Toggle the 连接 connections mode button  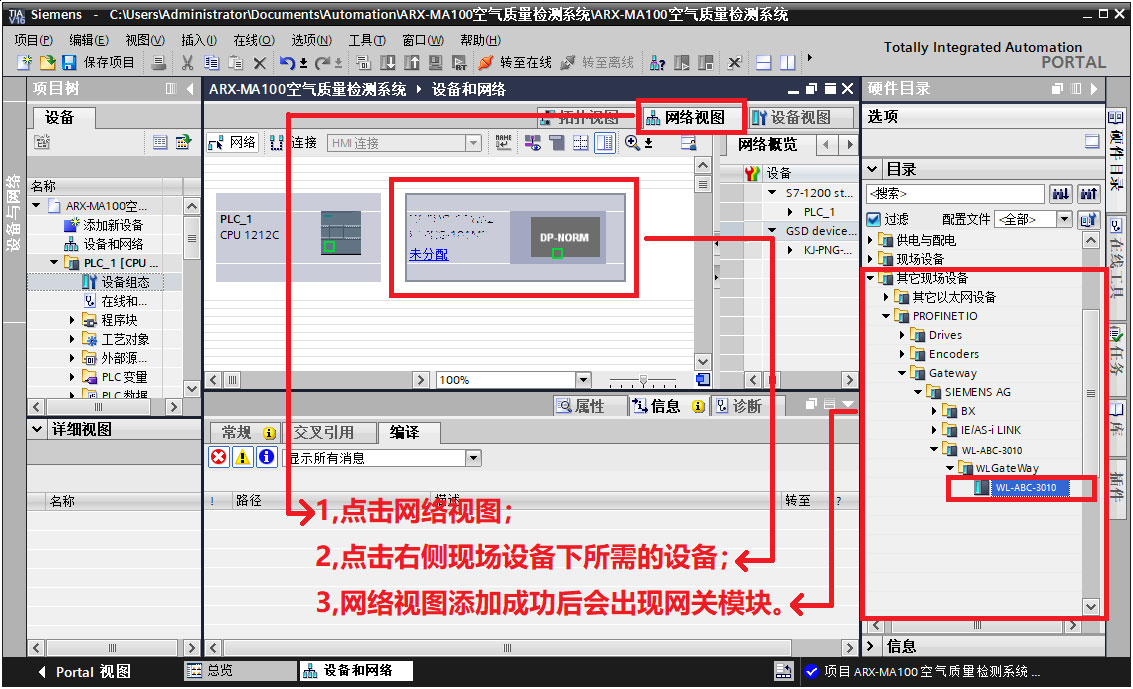[x=293, y=143]
